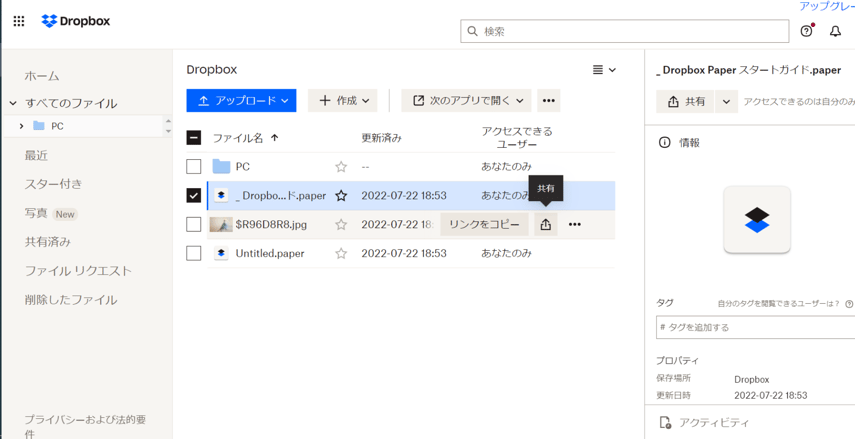Open スター付き in sidebar
This screenshot has width=855, height=439.
click(x=53, y=184)
